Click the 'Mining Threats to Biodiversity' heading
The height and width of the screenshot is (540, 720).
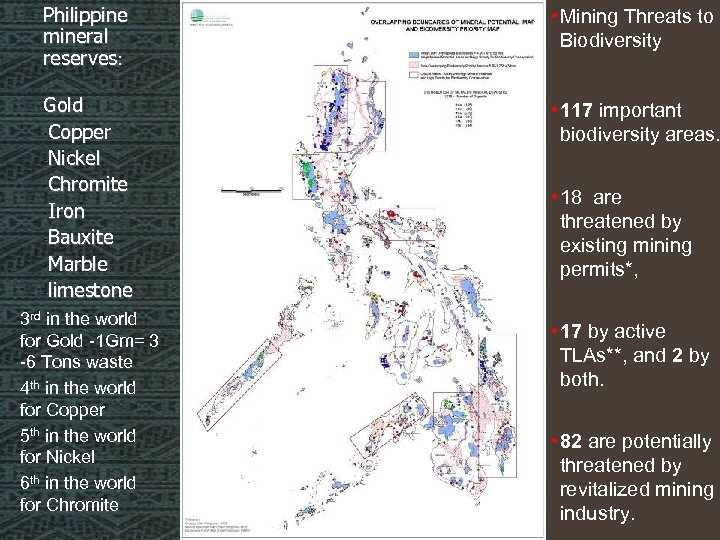[636, 28]
